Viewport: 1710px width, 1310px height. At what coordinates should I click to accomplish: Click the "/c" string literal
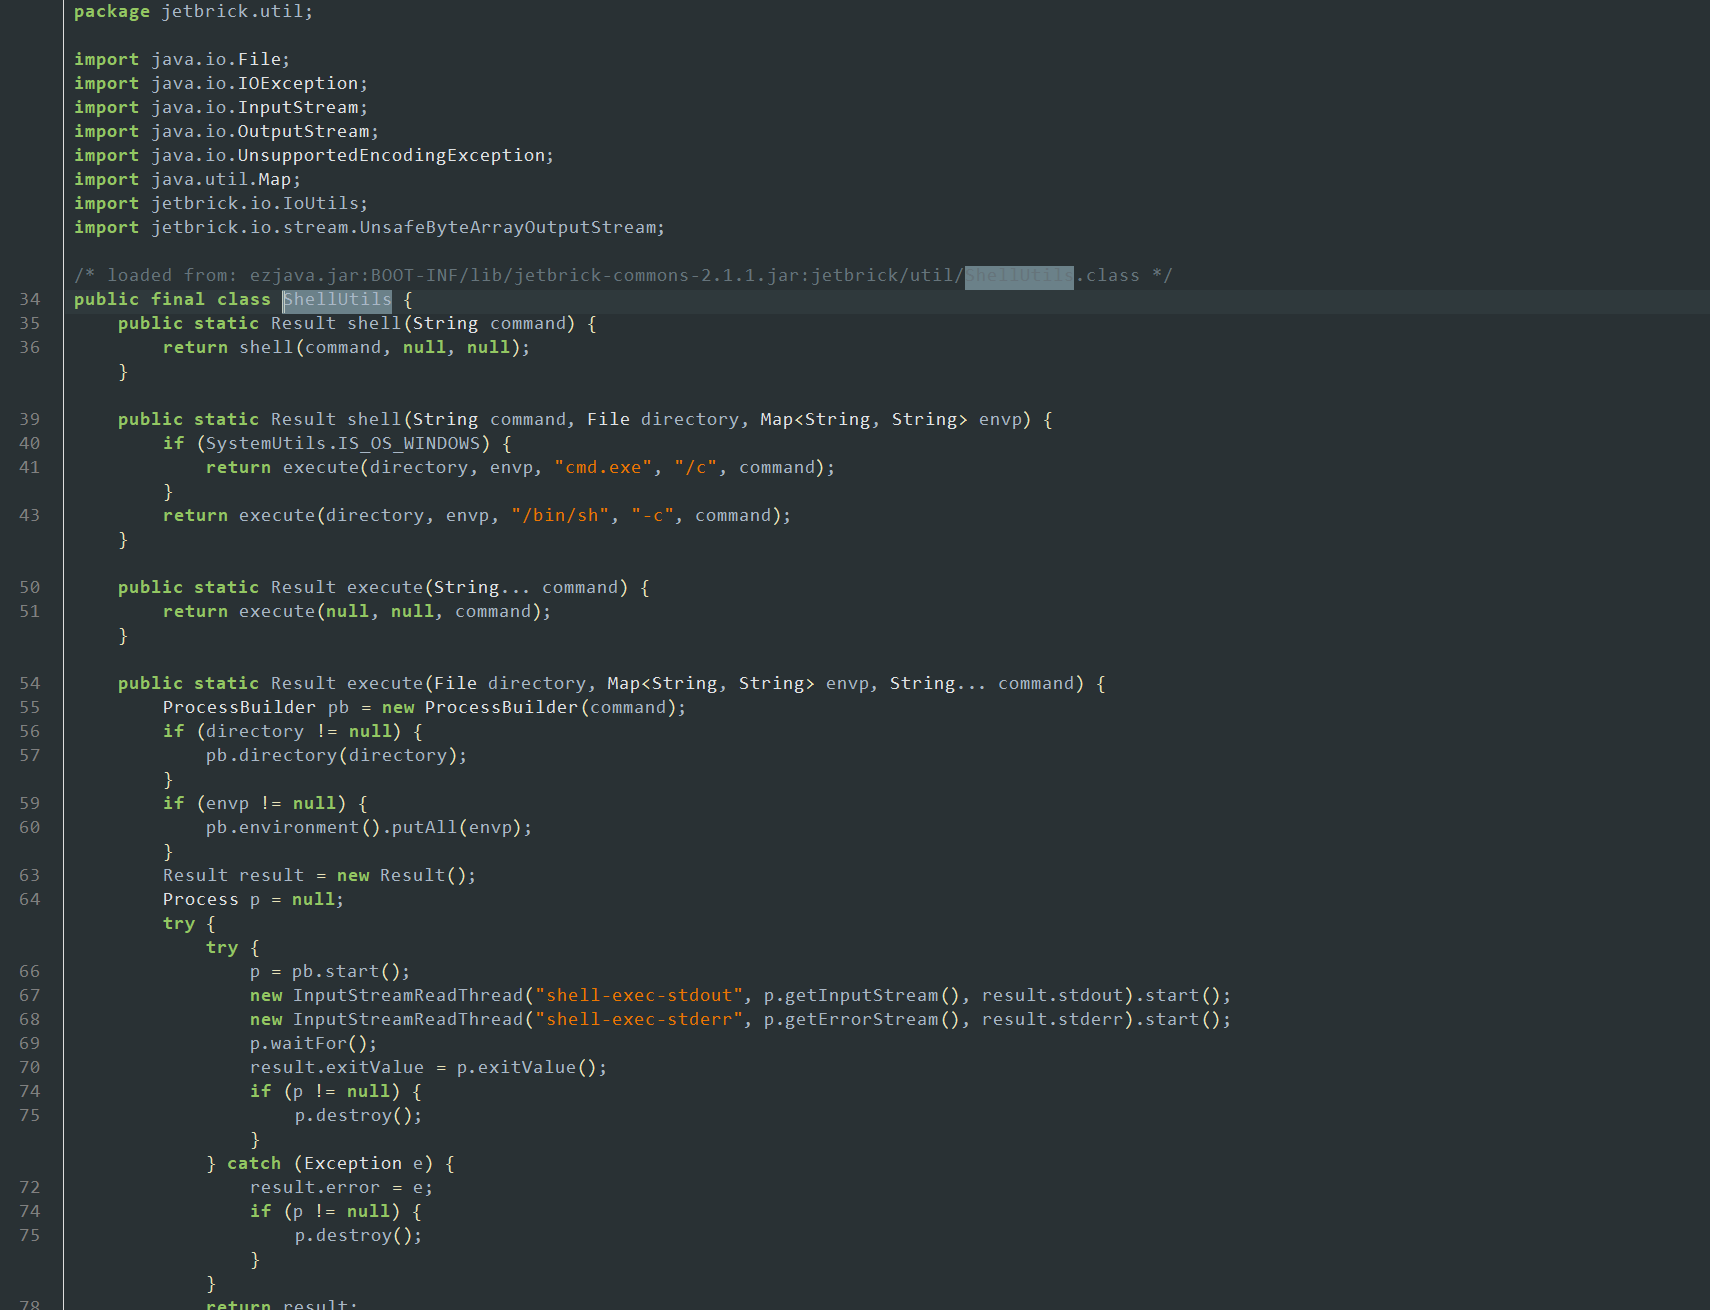(x=695, y=467)
